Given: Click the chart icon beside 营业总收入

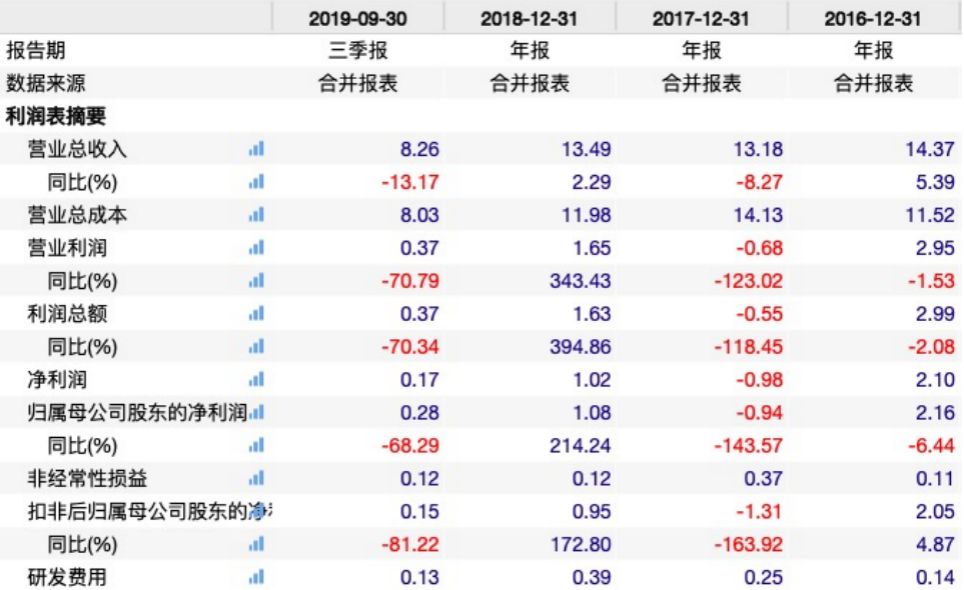Looking at the screenshot, I should (x=256, y=150).
